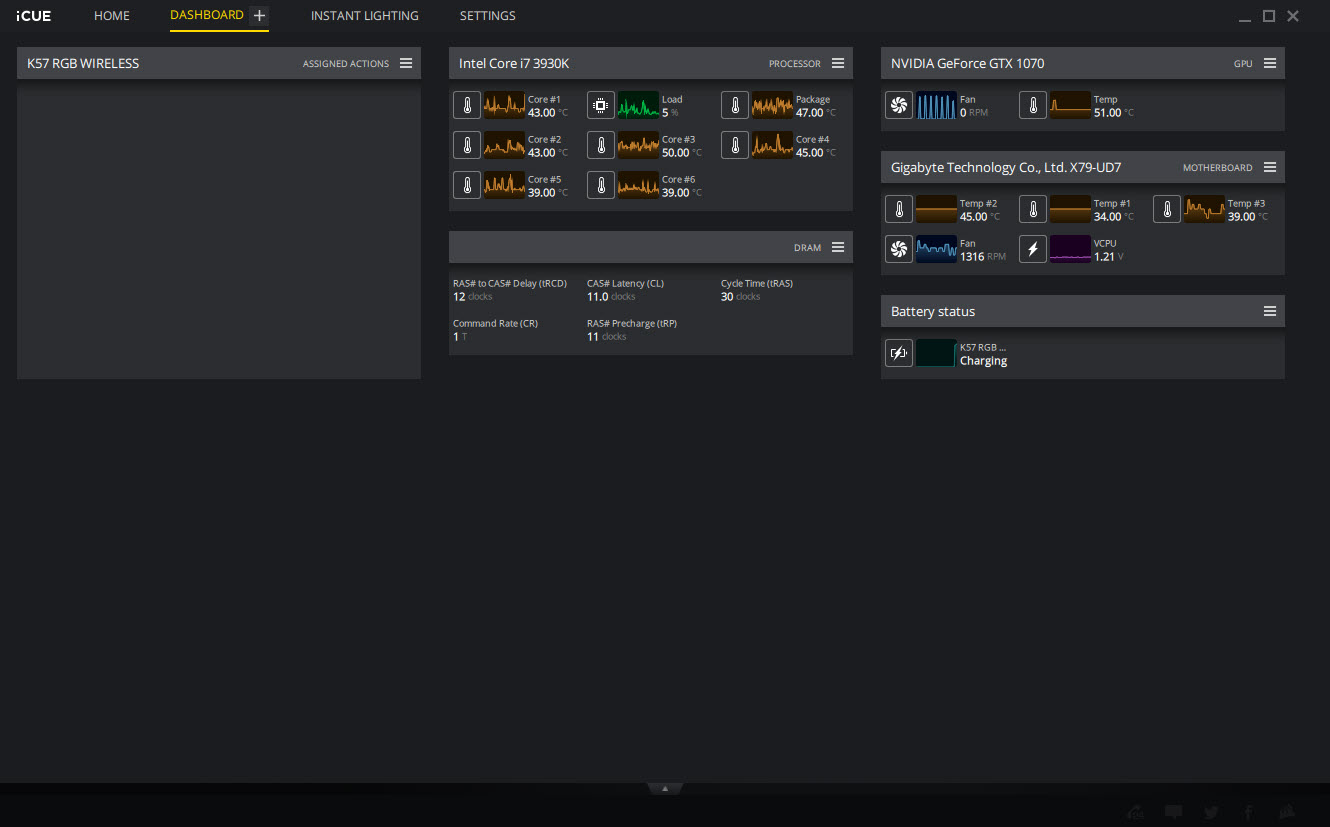Click the VCPU lightning bolt icon
This screenshot has width=1330, height=827.
[1032, 249]
